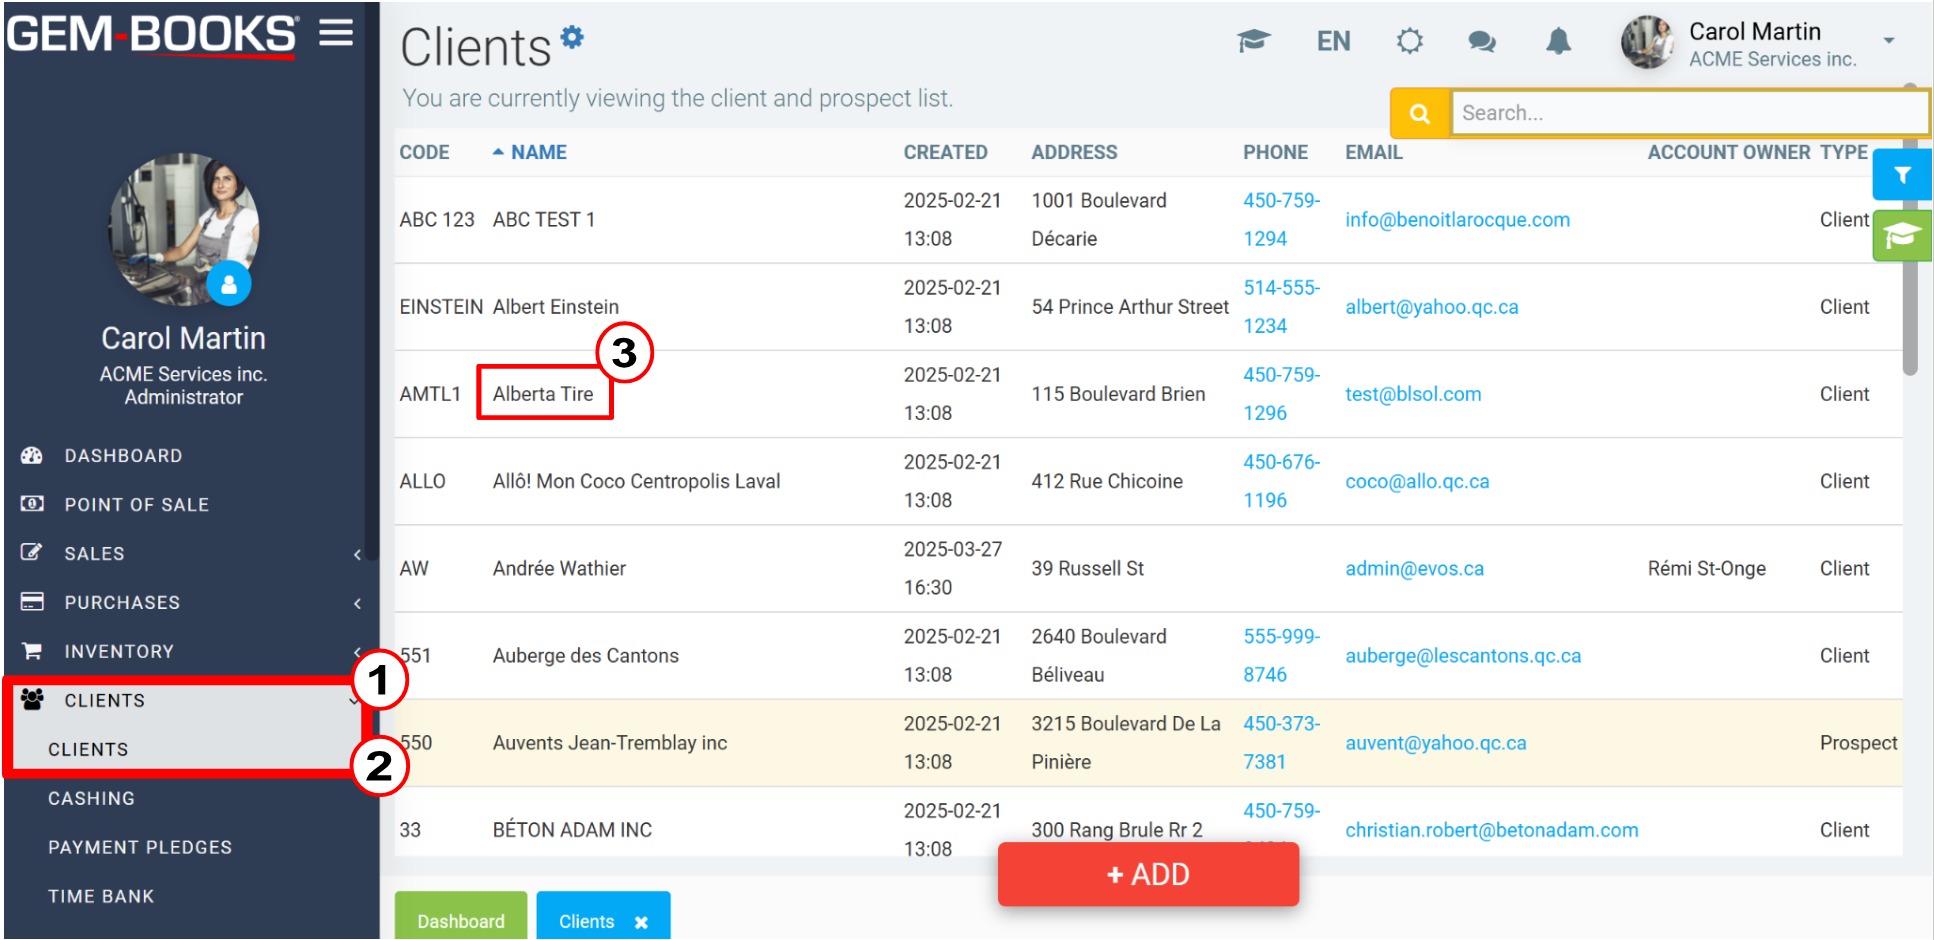Close the Clients tab at bottom
Viewport: 1934px width, 940px height.
641,922
